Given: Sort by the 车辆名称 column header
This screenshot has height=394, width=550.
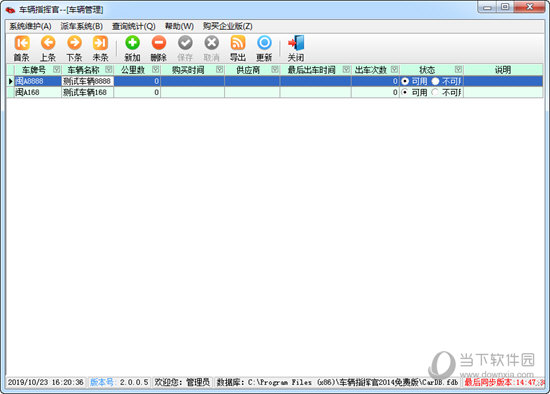Looking at the screenshot, I should [x=83, y=70].
